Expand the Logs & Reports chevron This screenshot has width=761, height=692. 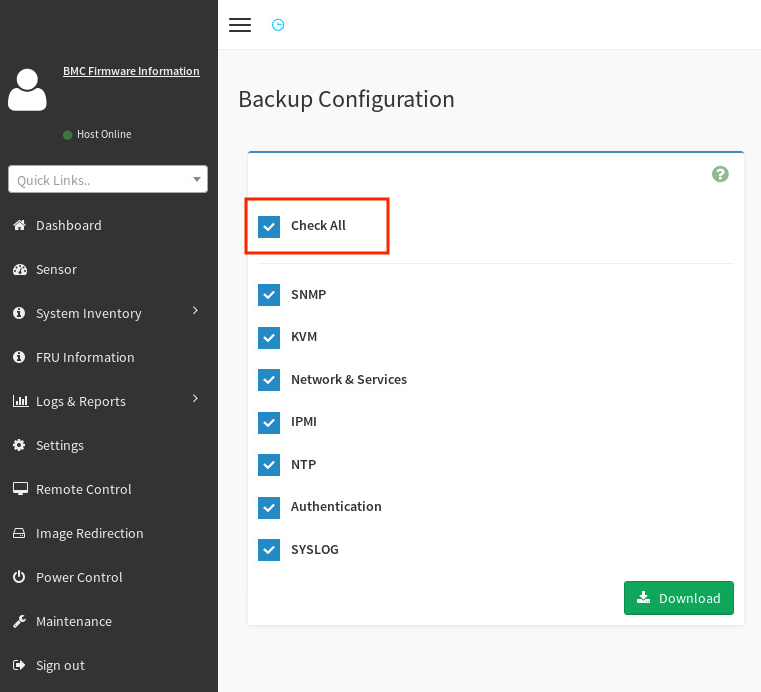point(195,400)
